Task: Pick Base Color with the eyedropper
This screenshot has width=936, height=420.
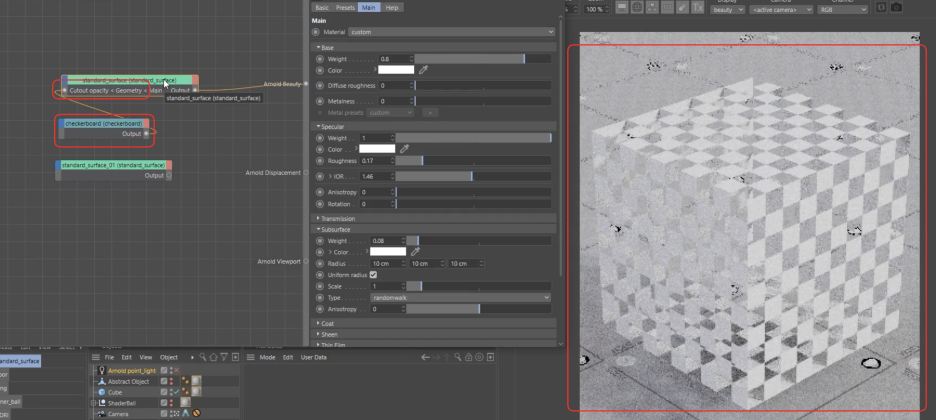Action: point(423,70)
